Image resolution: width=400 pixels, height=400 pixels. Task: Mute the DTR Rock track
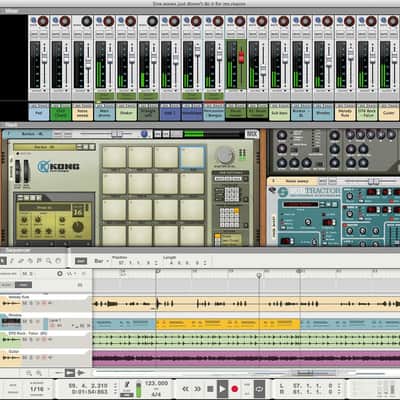point(25,339)
